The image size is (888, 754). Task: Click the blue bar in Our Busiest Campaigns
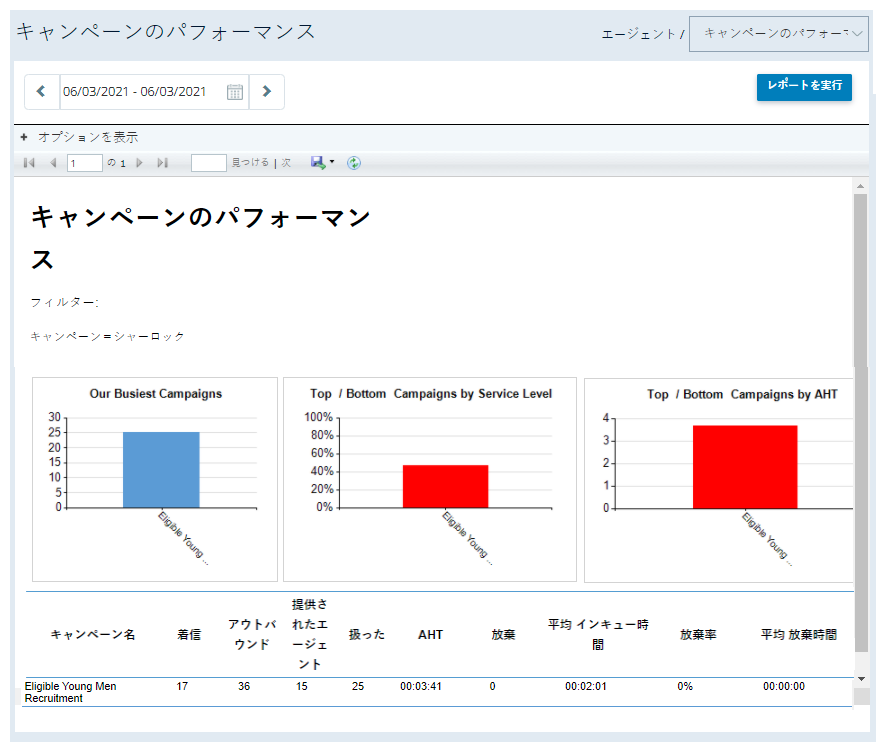click(161, 470)
